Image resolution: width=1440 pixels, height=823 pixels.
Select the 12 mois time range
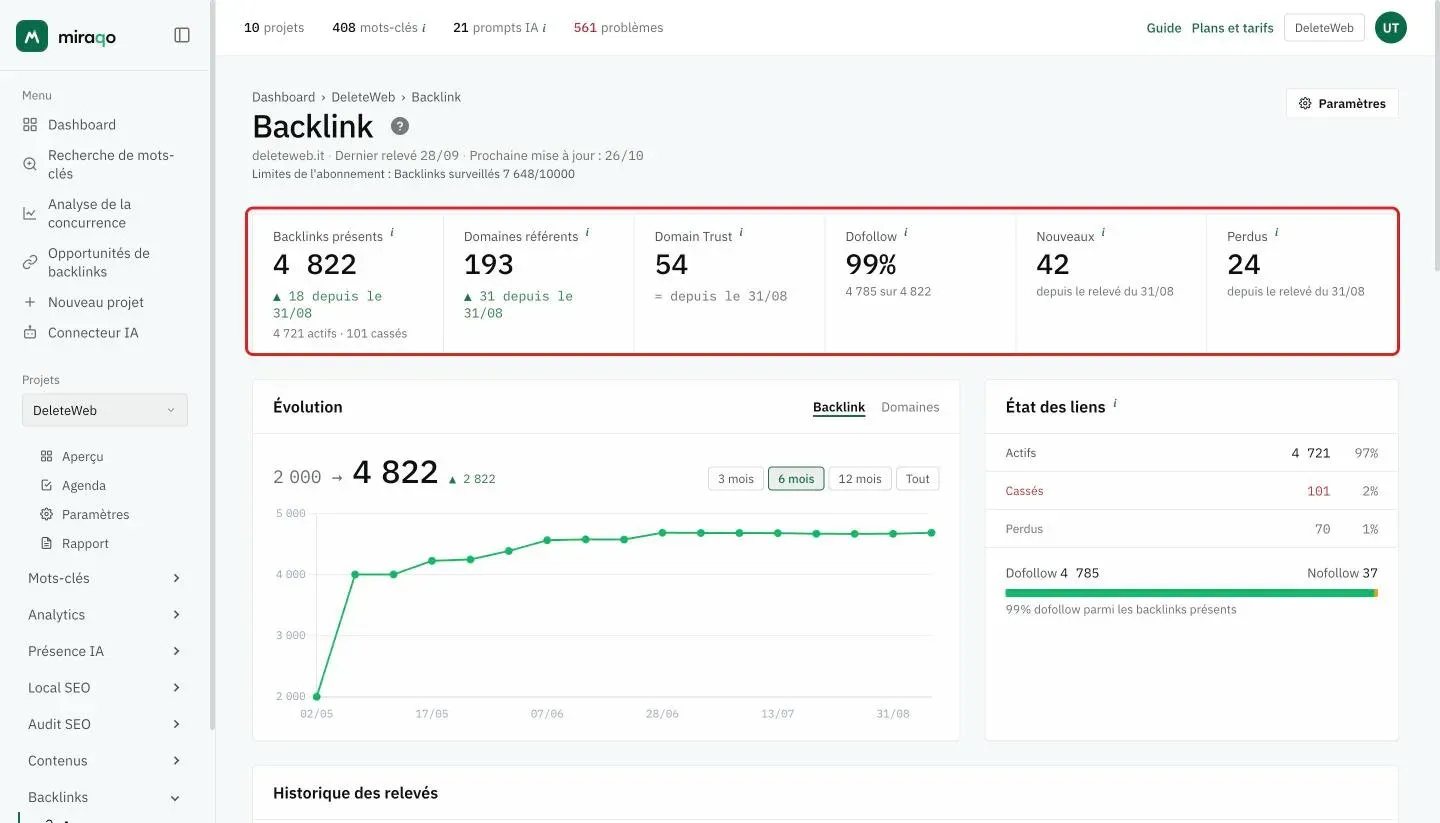click(860, 479)
